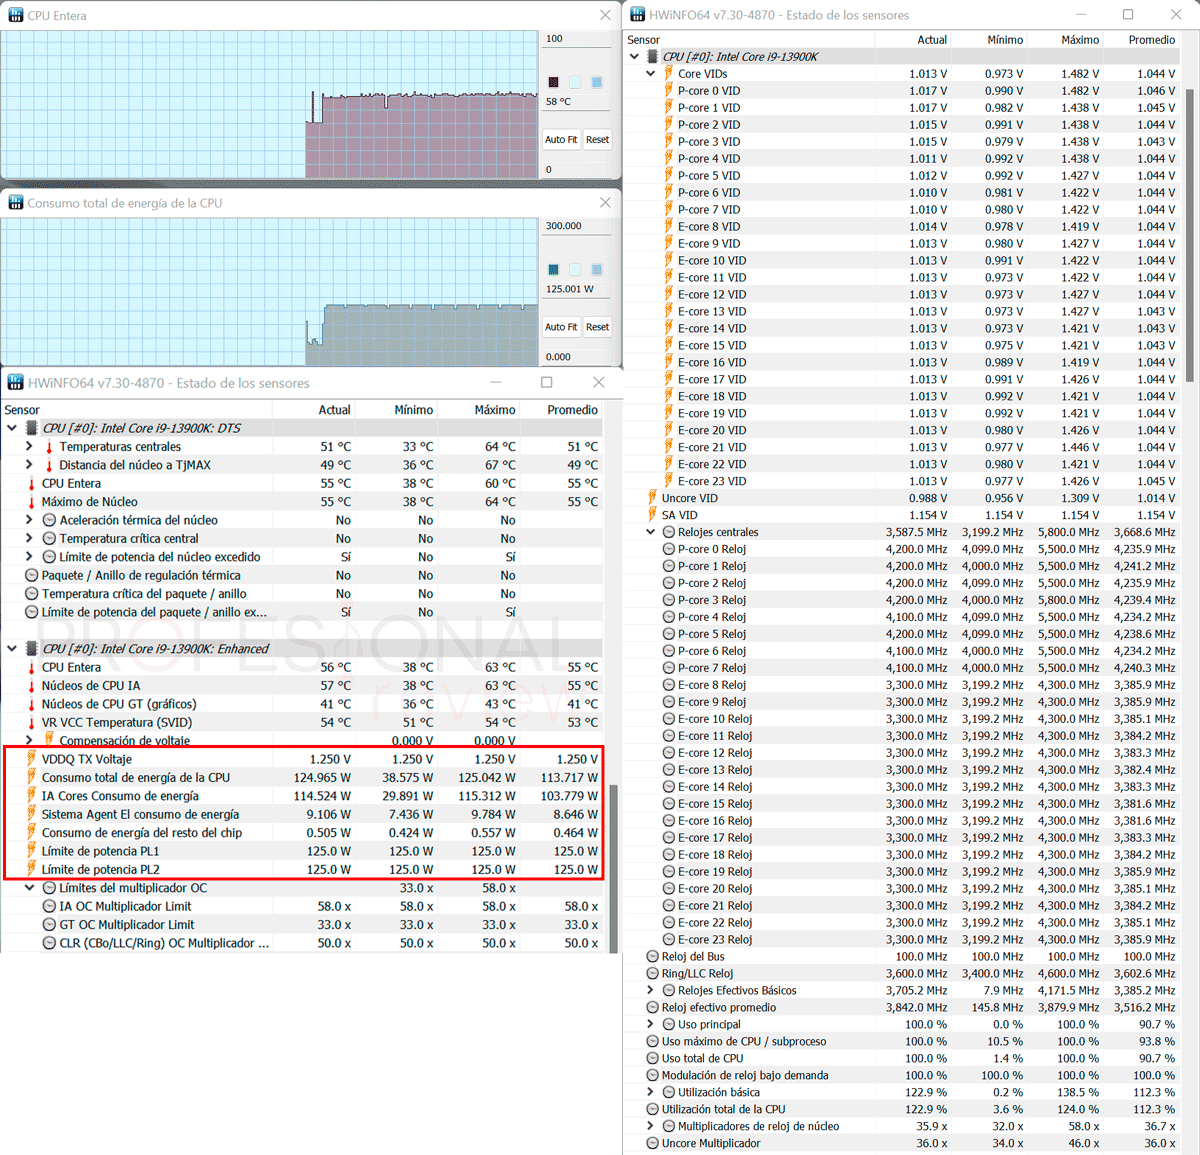Click HWiNFO icon in CPU Entera window title
Viewport: 1200px width, 1155px height.
(x=15, y=15)
